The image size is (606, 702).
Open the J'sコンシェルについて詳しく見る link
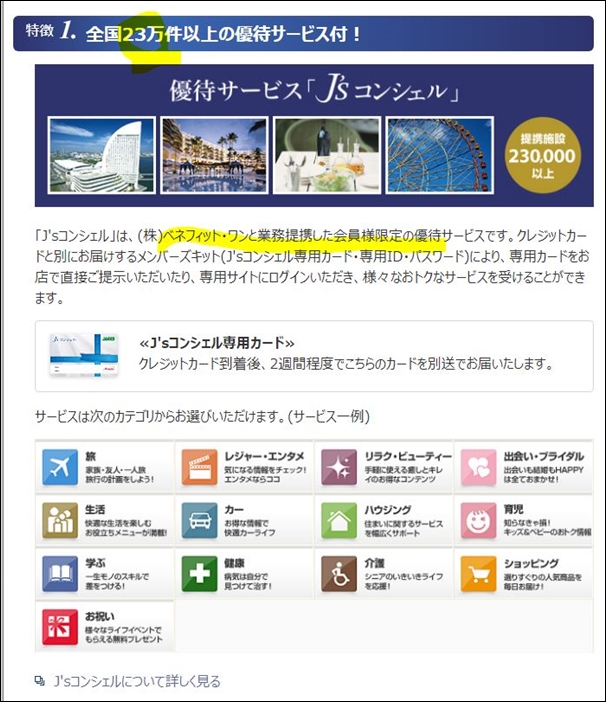coord(137,681)
